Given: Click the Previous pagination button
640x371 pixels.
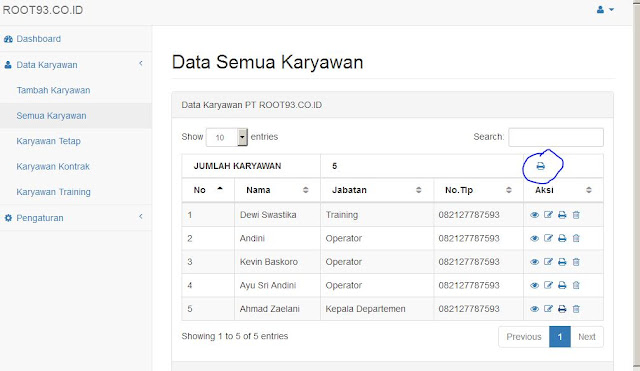Looking at the screenshot, I should [x=524, y=337].
